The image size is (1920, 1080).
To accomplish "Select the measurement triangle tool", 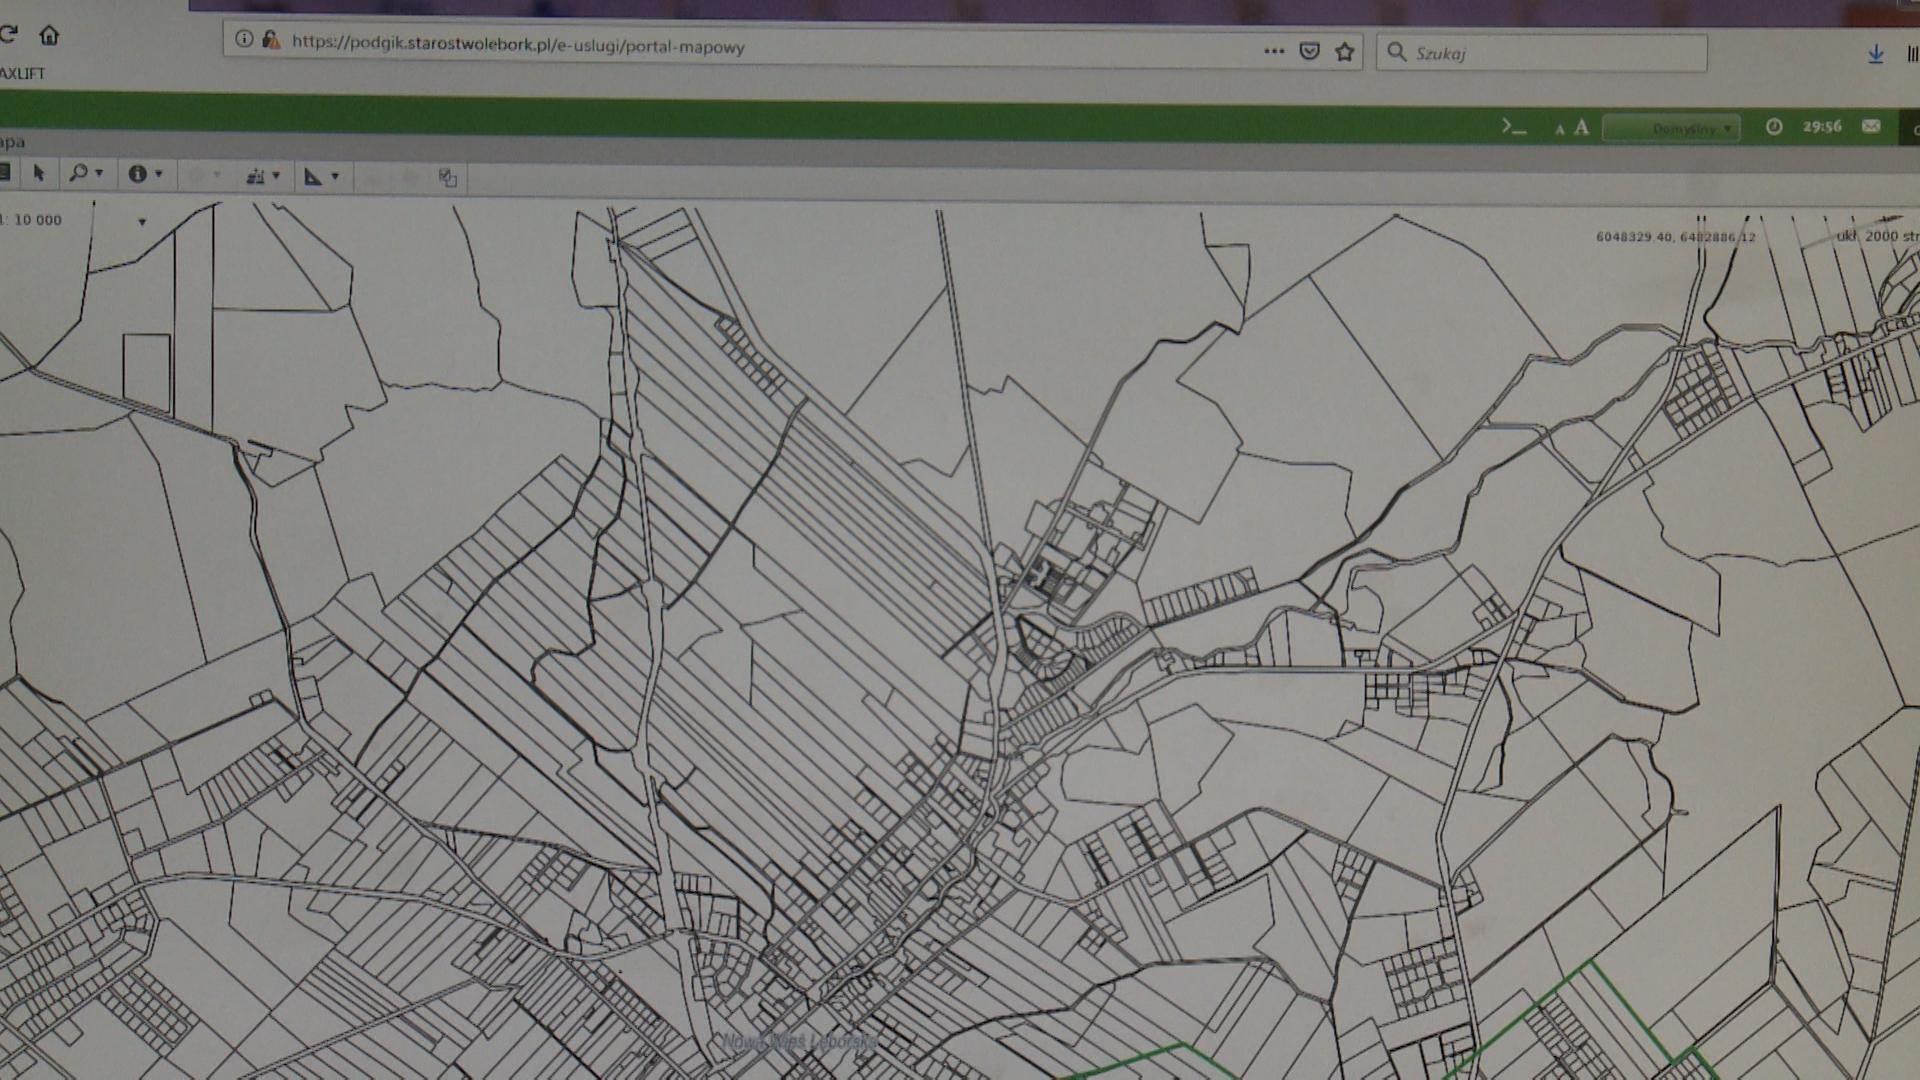I will [x=313, y=176].
